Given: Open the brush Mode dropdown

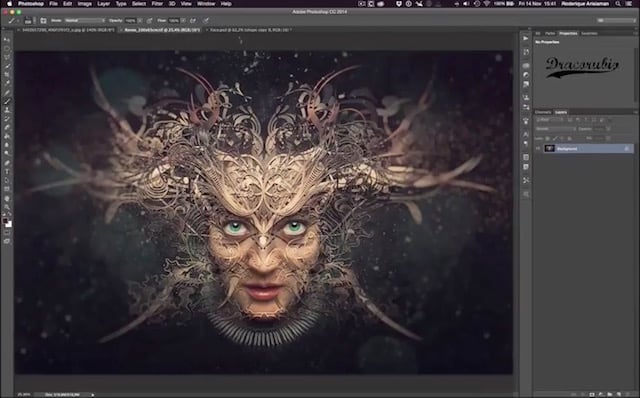Looking at the screenshot, I should click(x=84, y=20).
